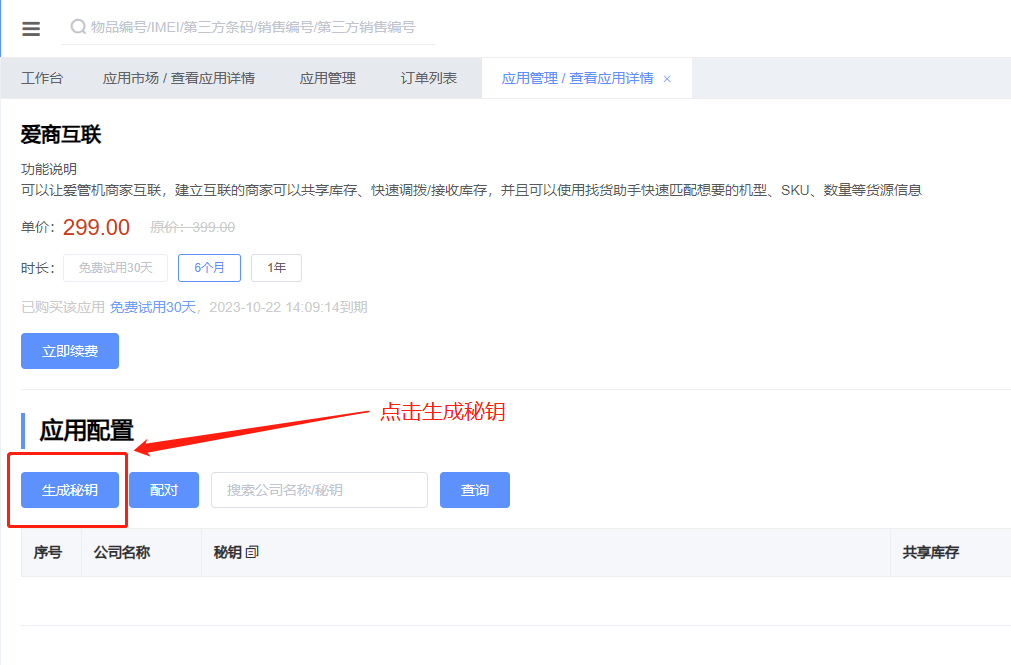1011x665 pixels.
Task: Open the 应用市场 / 查看应用详情 tab
Action: [x=178, y=78]
